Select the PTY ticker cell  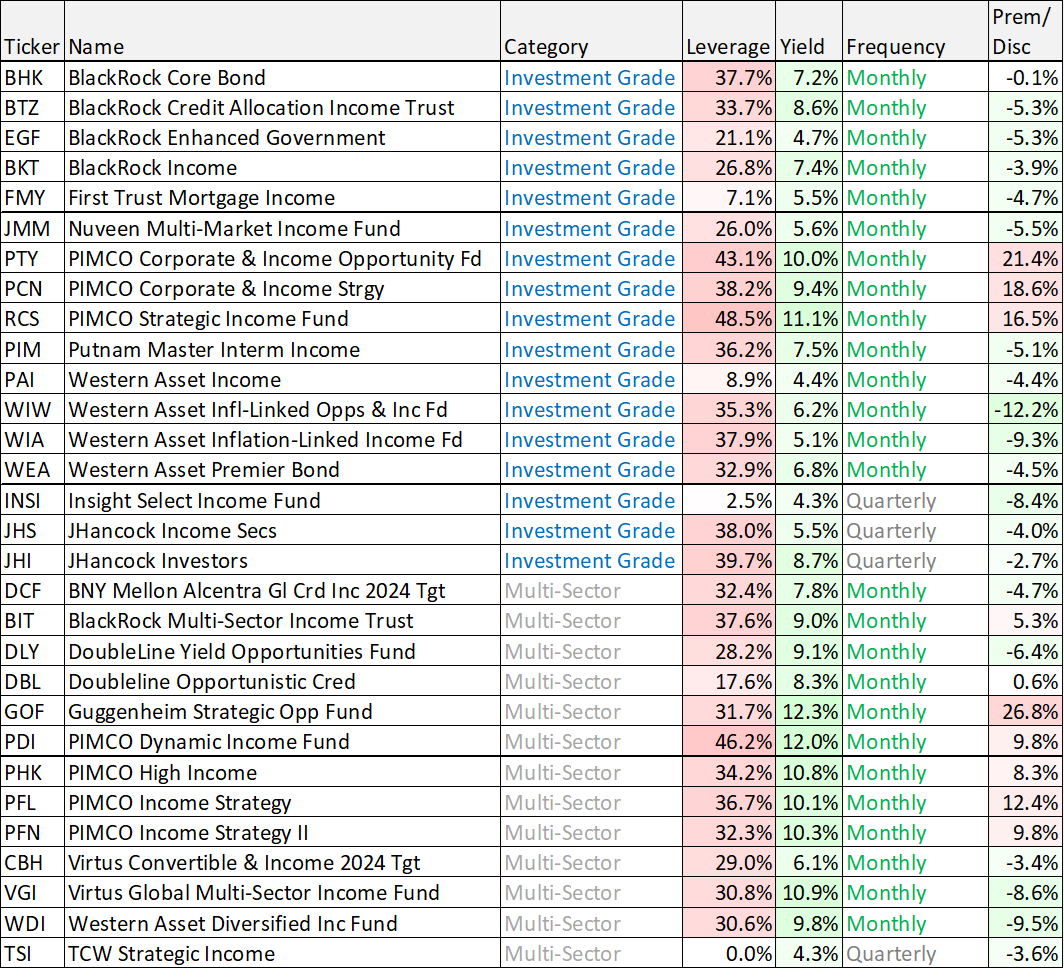32,259
